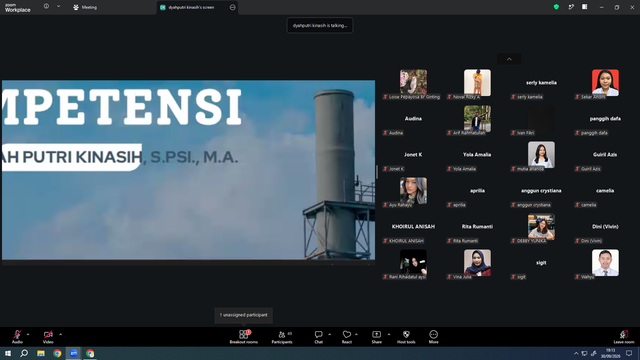Image resolution: width=640 pixels, height=360 pixels.
Task: Click Leave room button
Action: (624, 337)
